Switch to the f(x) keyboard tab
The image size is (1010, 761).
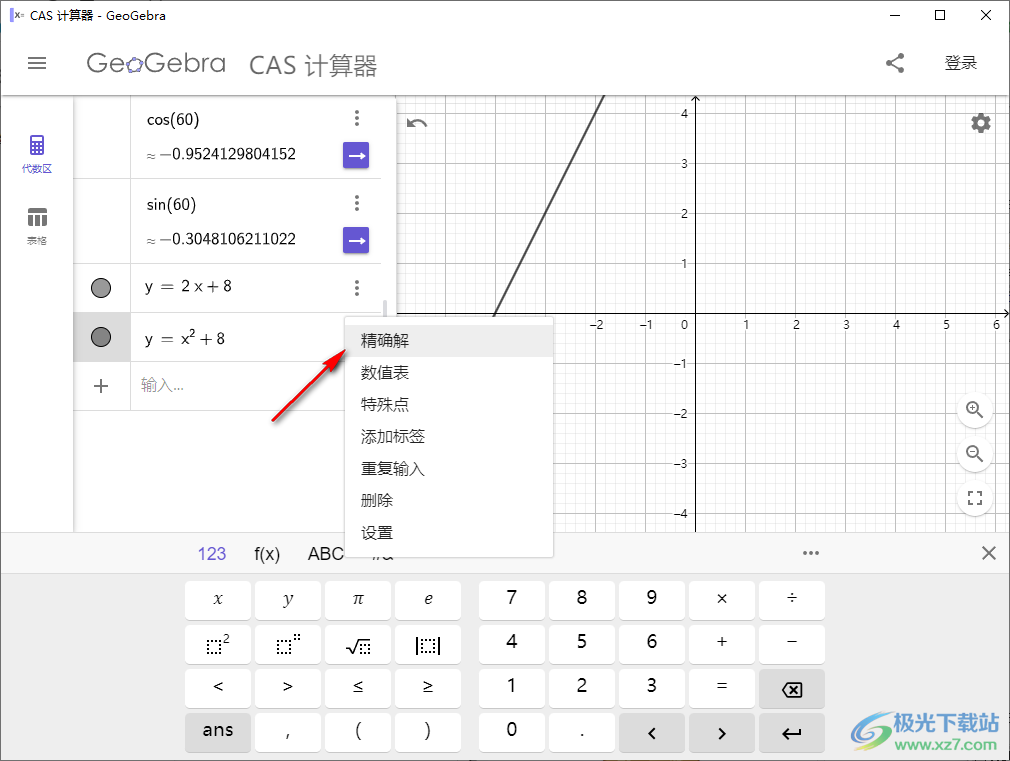(x=266, y=552)
